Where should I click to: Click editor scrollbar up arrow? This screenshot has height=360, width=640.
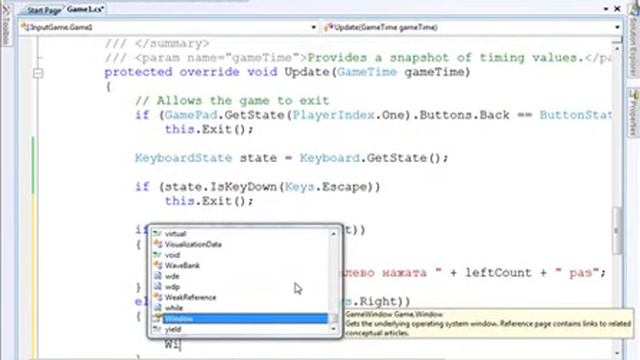point(617,49)
